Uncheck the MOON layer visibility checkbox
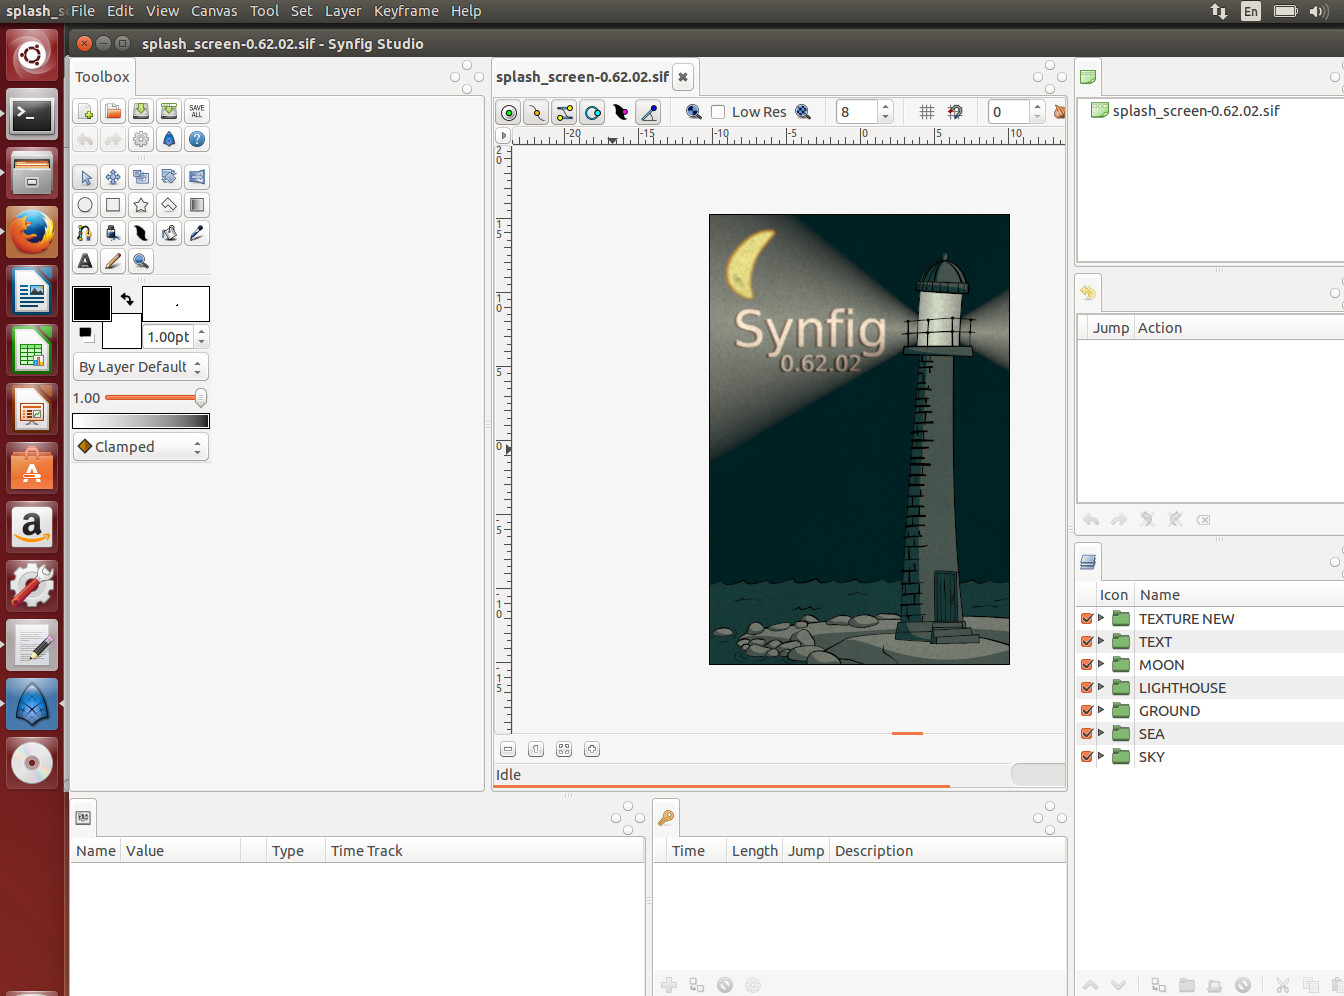The image size is (1344, 996). [x=1087, y=665]
